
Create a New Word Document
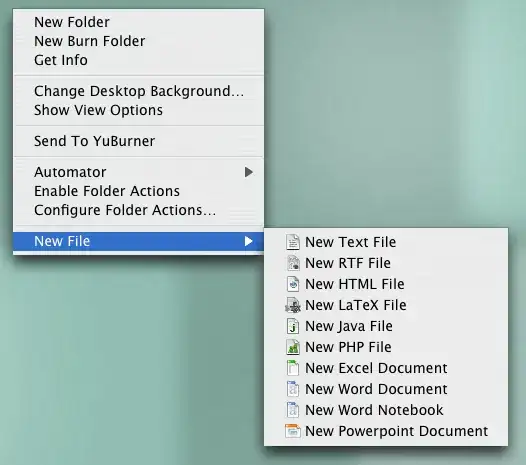tap(386, 389)
